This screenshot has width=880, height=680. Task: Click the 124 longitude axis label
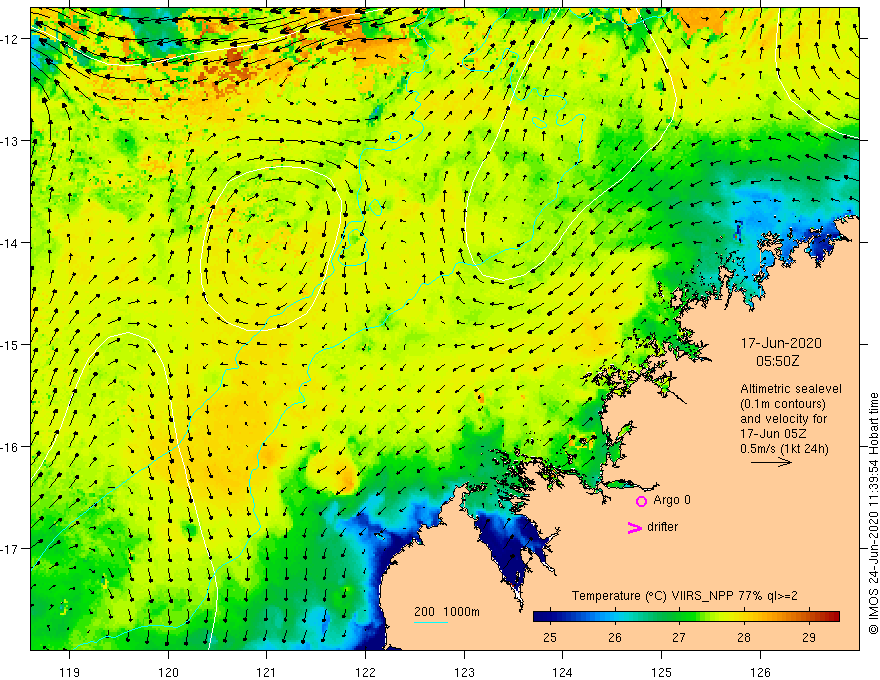[x=563, y=672]
